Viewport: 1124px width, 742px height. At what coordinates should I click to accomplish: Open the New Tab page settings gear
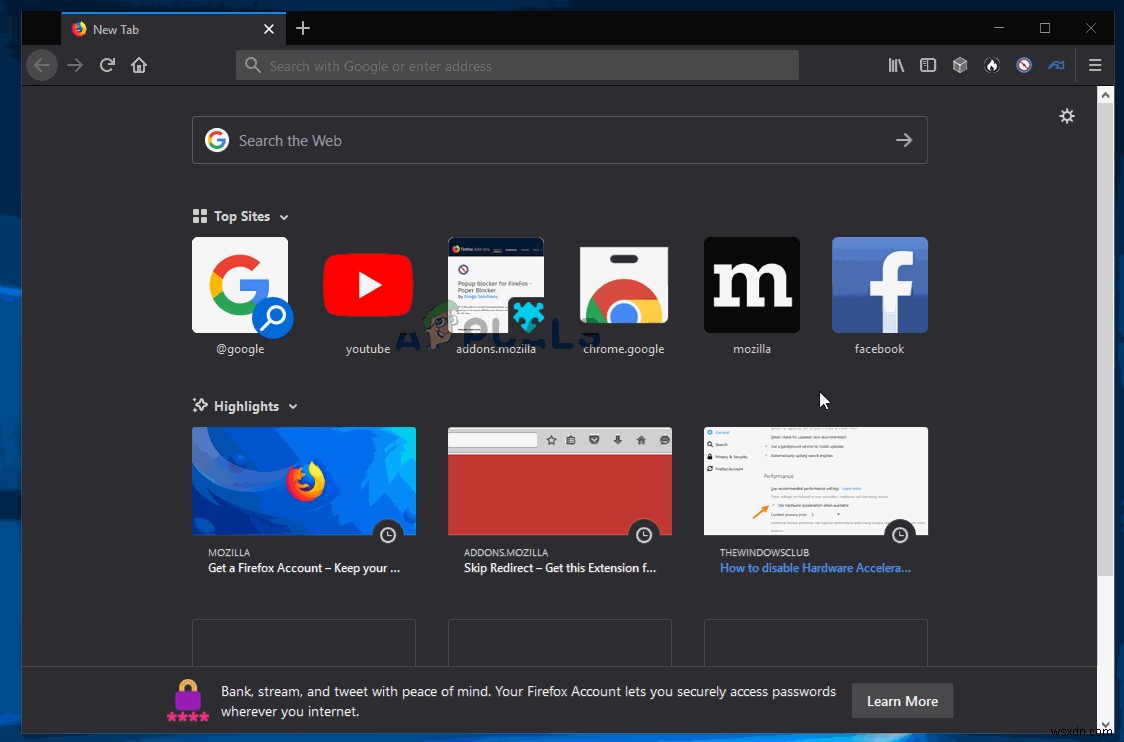(x=1067, y=116)
